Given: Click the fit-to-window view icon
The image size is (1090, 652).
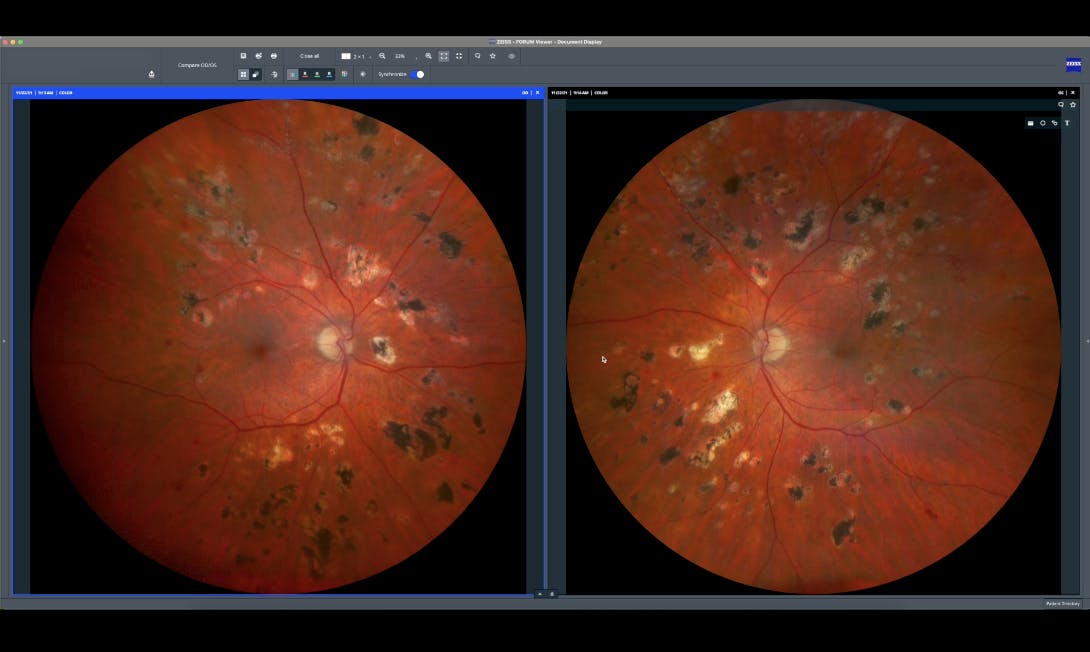Looking at the screenshot, I should [444, 56].
